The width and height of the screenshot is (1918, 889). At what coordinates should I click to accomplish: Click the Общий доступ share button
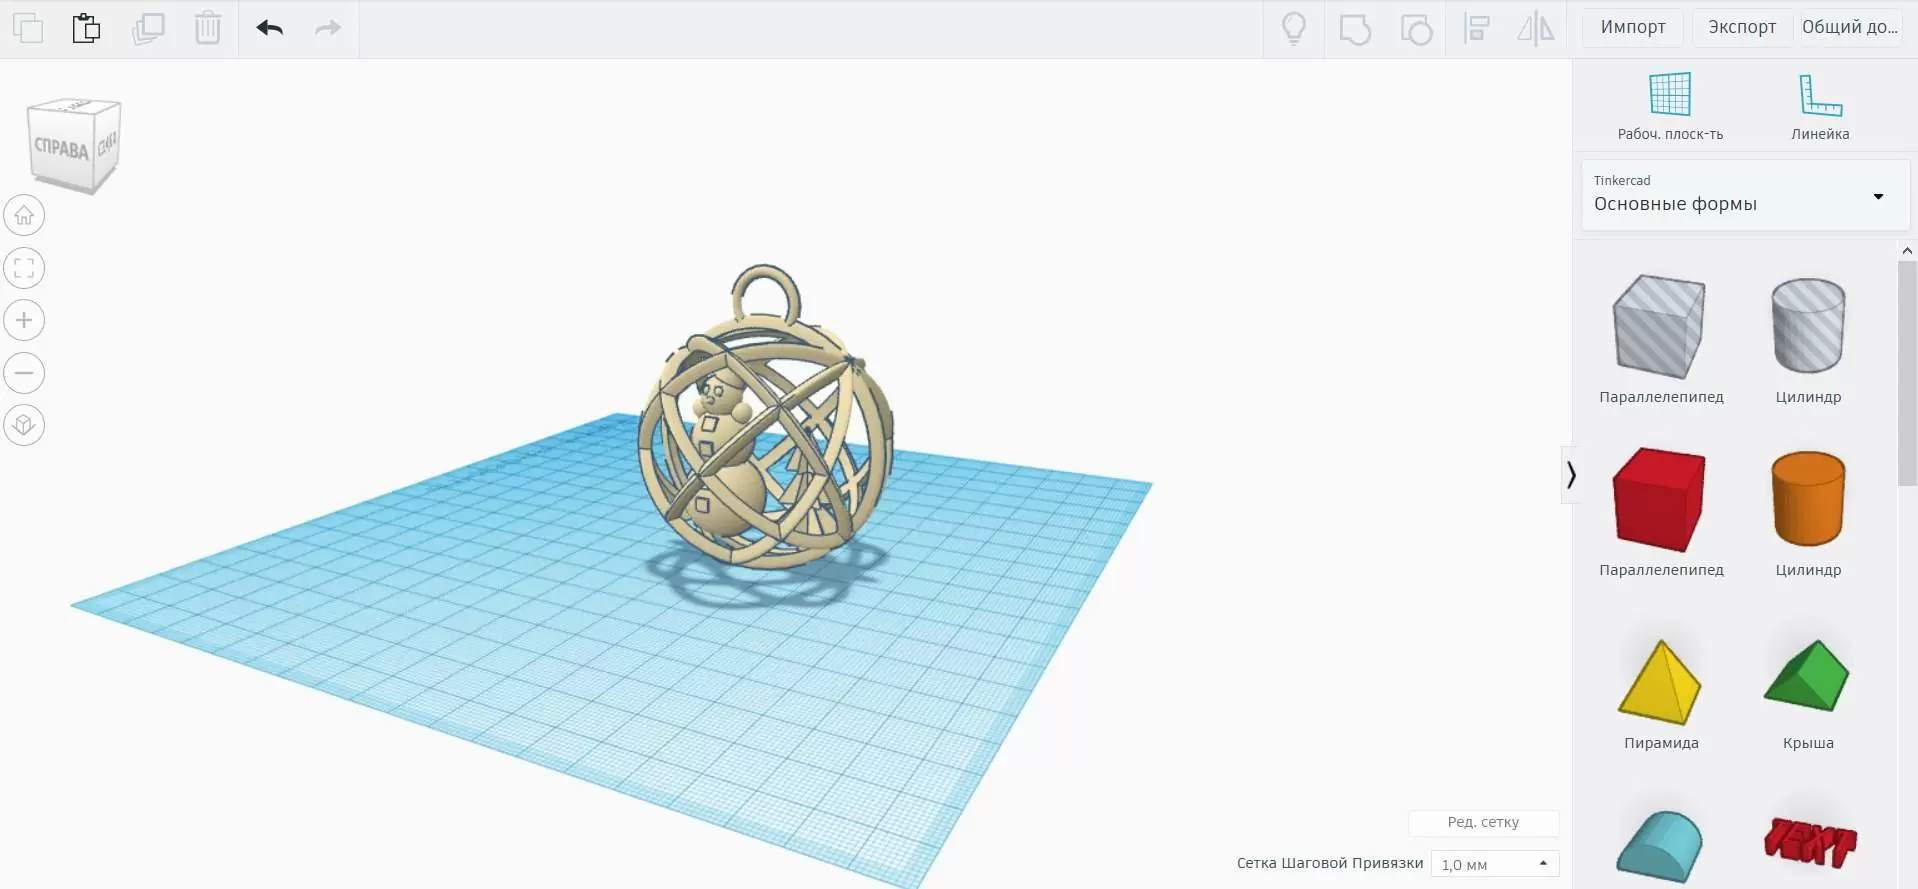(1849, 27)
